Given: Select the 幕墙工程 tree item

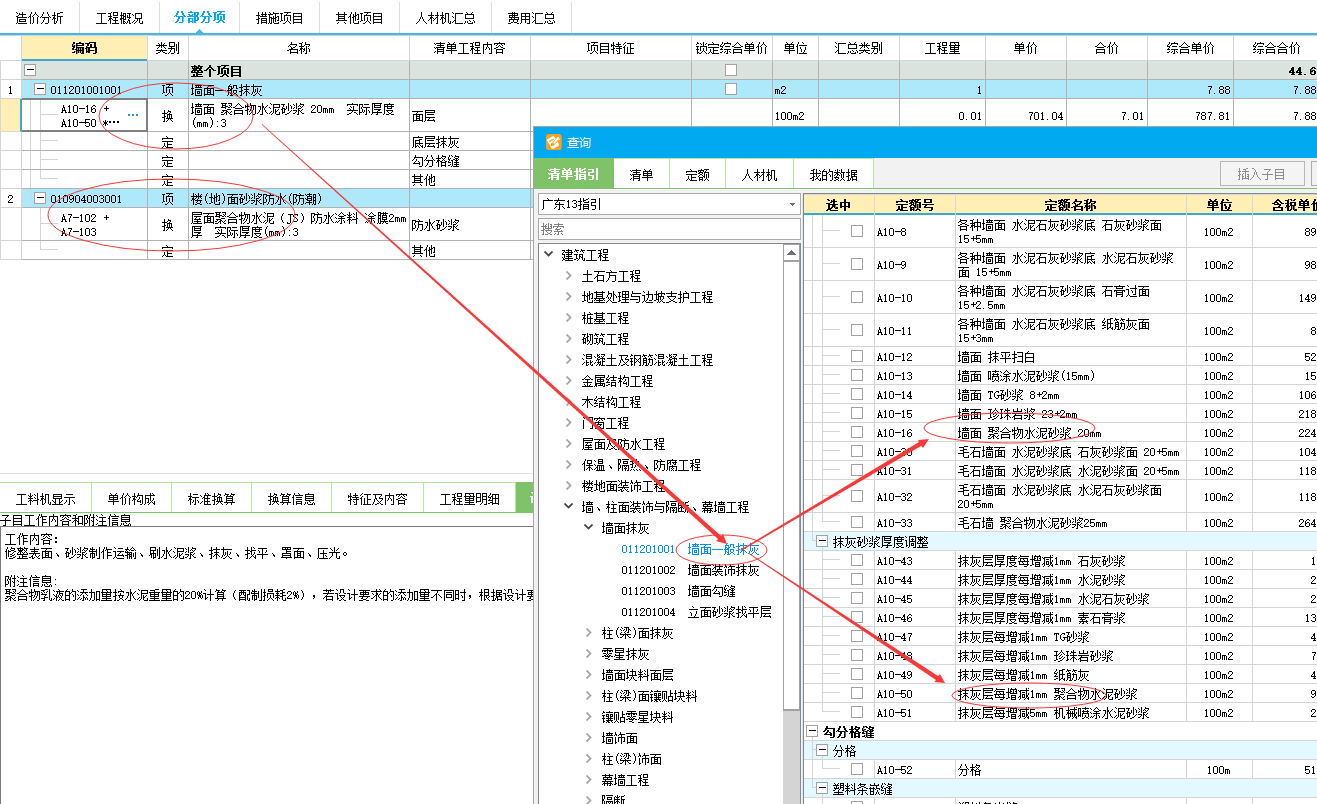Looking at the screenshot, I should pos(626,780).
